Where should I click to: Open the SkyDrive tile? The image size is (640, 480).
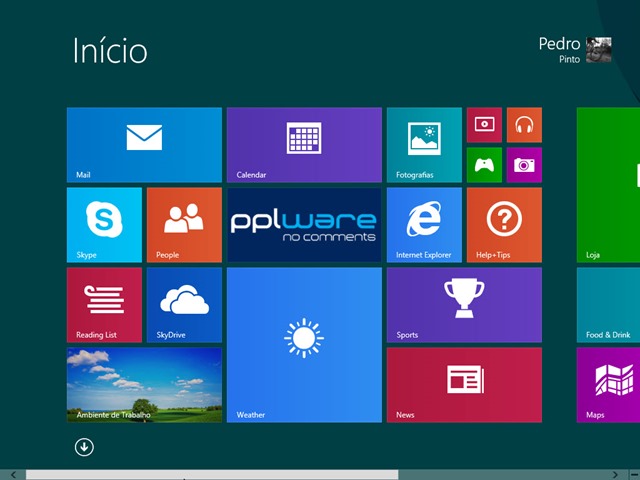point(184,305)
